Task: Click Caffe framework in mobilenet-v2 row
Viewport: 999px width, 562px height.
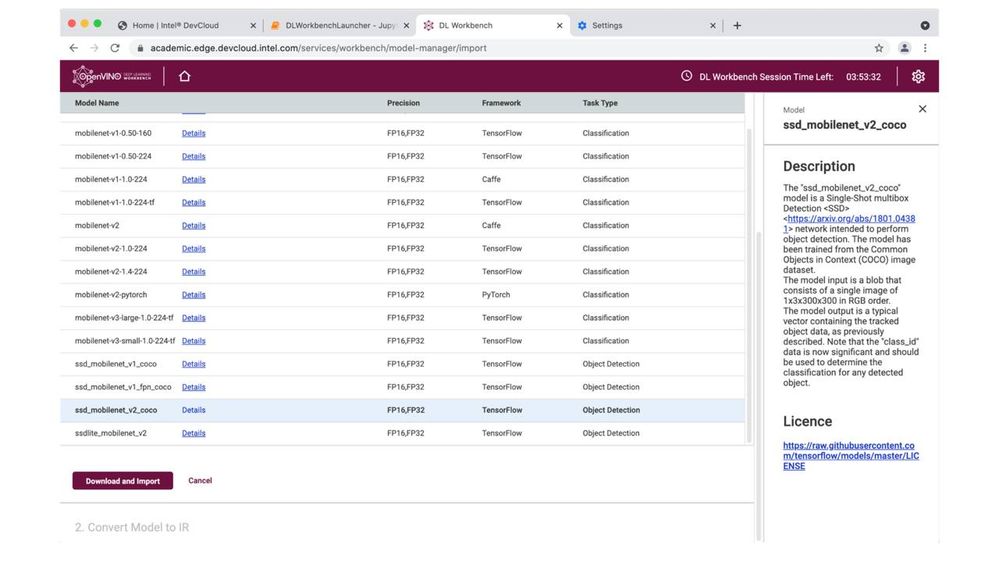Action: pyautogui.click(x=491, y=226)
